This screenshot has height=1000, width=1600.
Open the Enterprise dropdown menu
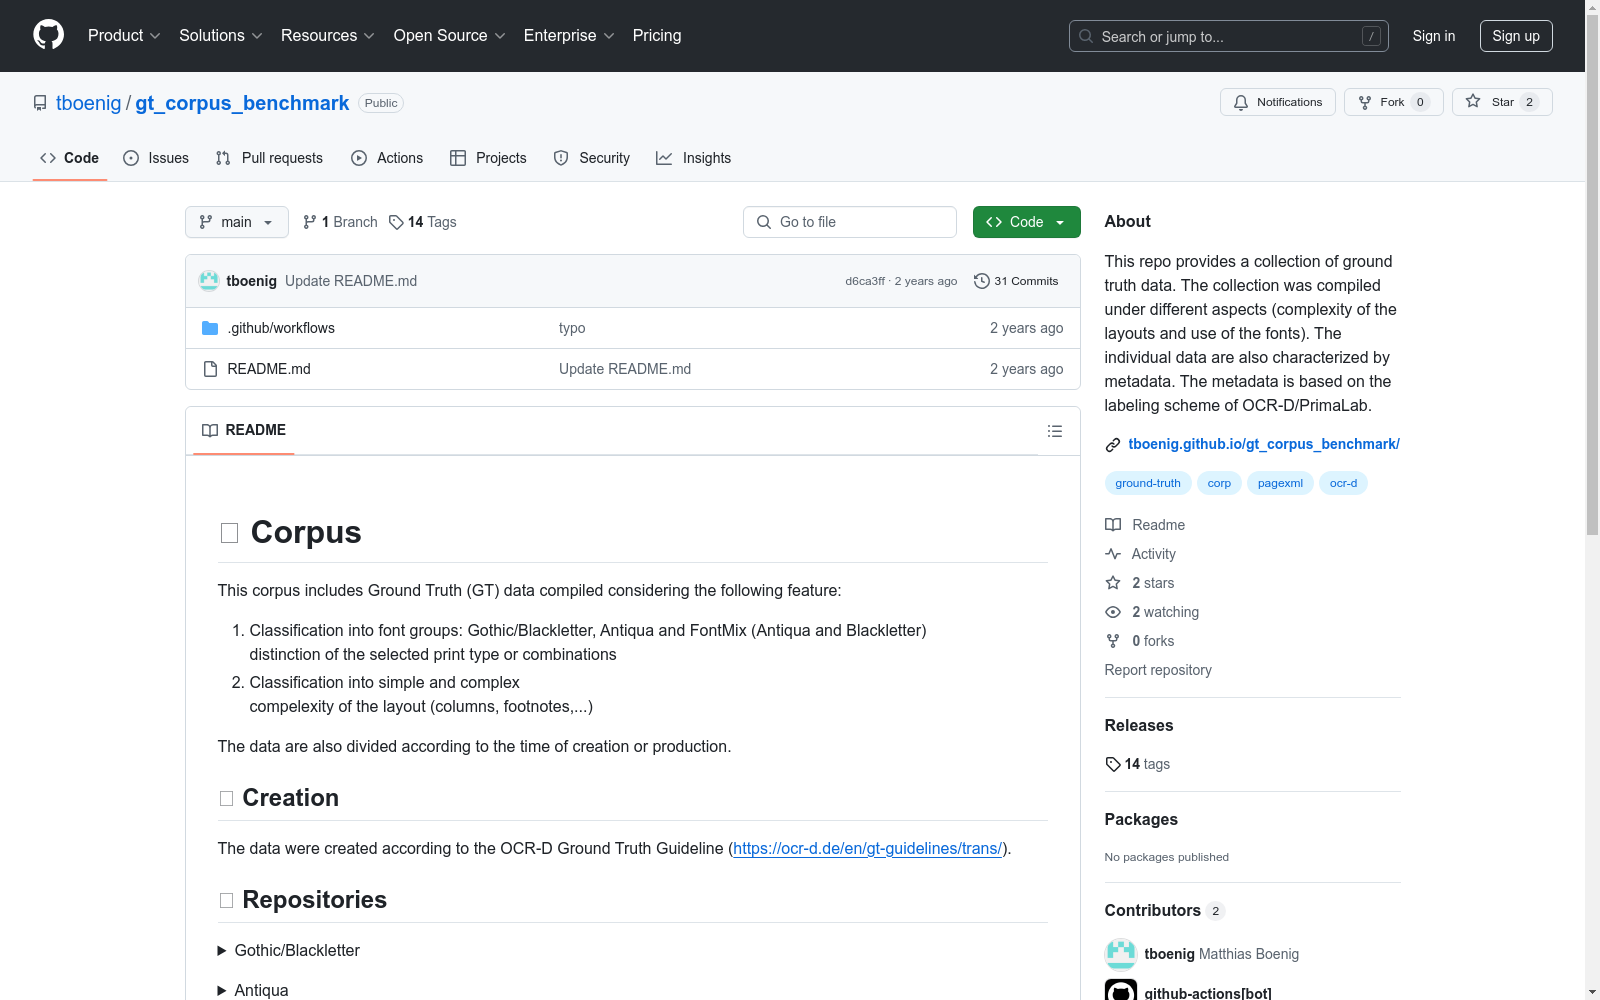[x=569, y=35]
